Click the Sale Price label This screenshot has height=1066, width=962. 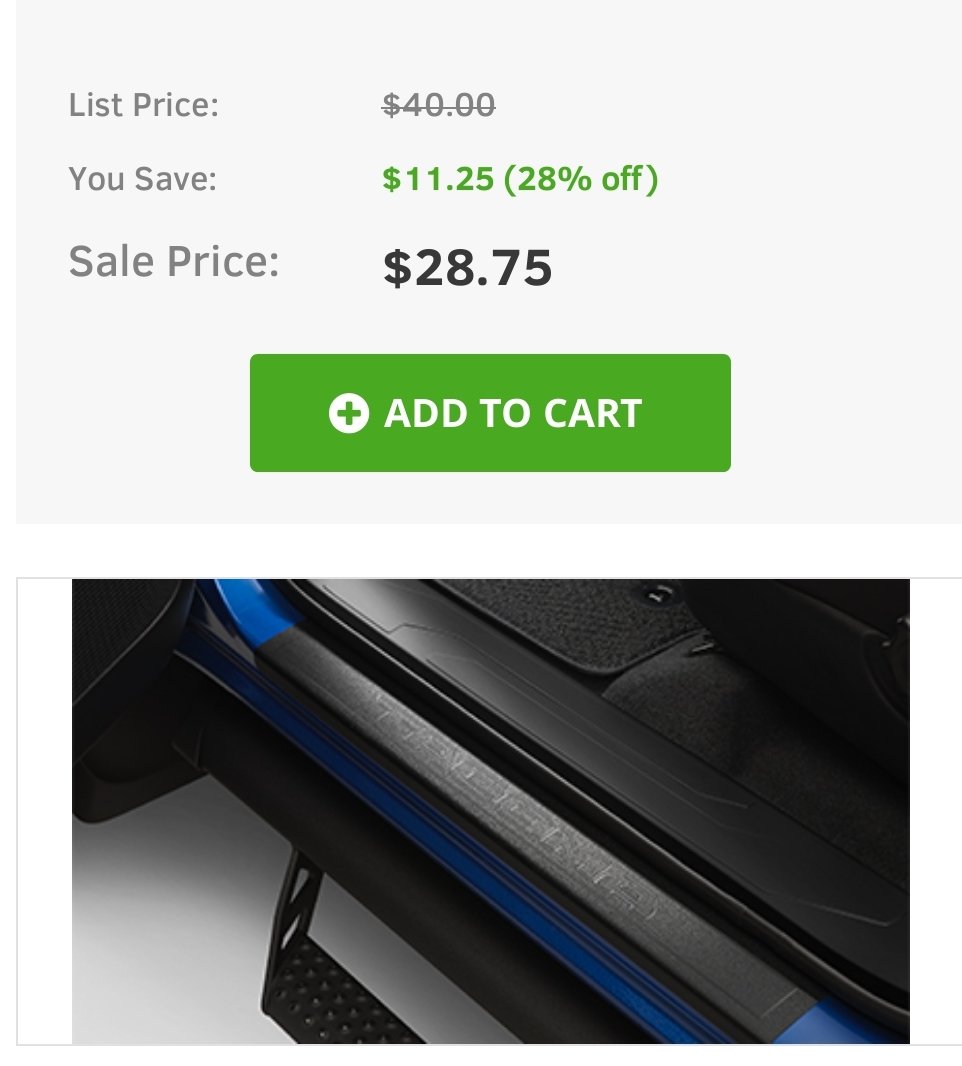[174, 262]
